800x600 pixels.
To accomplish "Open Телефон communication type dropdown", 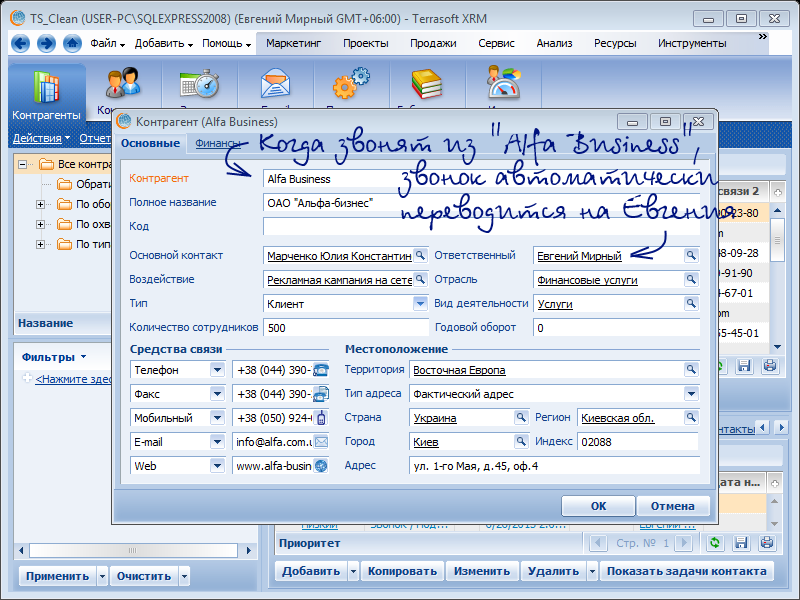I will (217, 369).
